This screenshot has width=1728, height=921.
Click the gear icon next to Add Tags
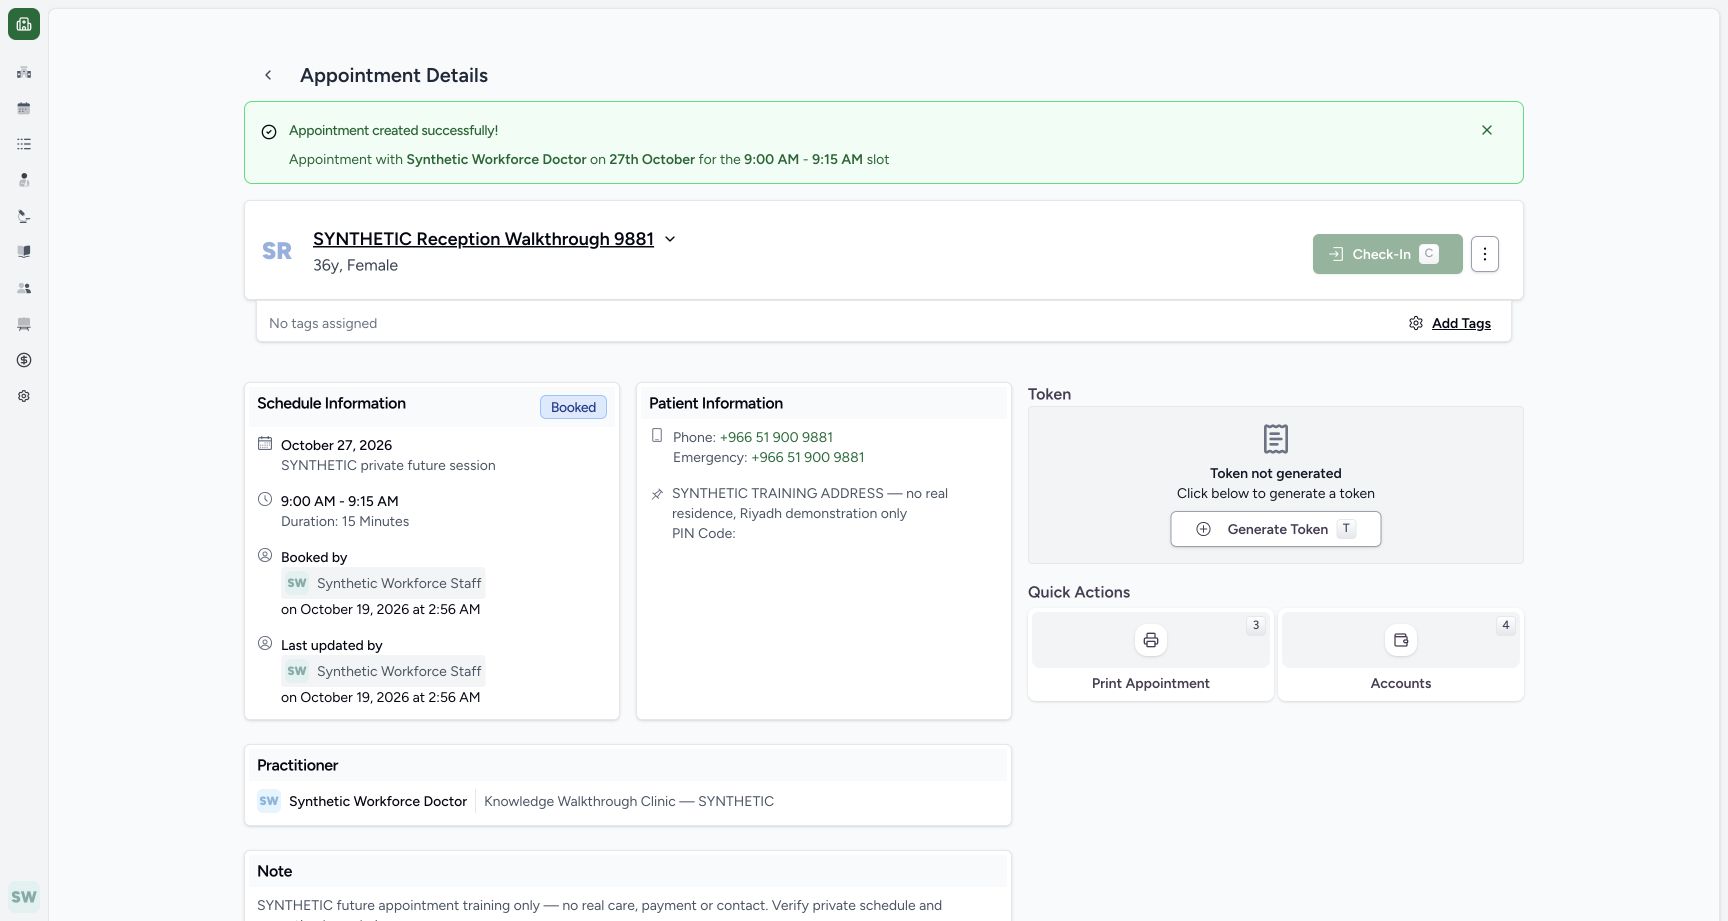[1416, 323]
